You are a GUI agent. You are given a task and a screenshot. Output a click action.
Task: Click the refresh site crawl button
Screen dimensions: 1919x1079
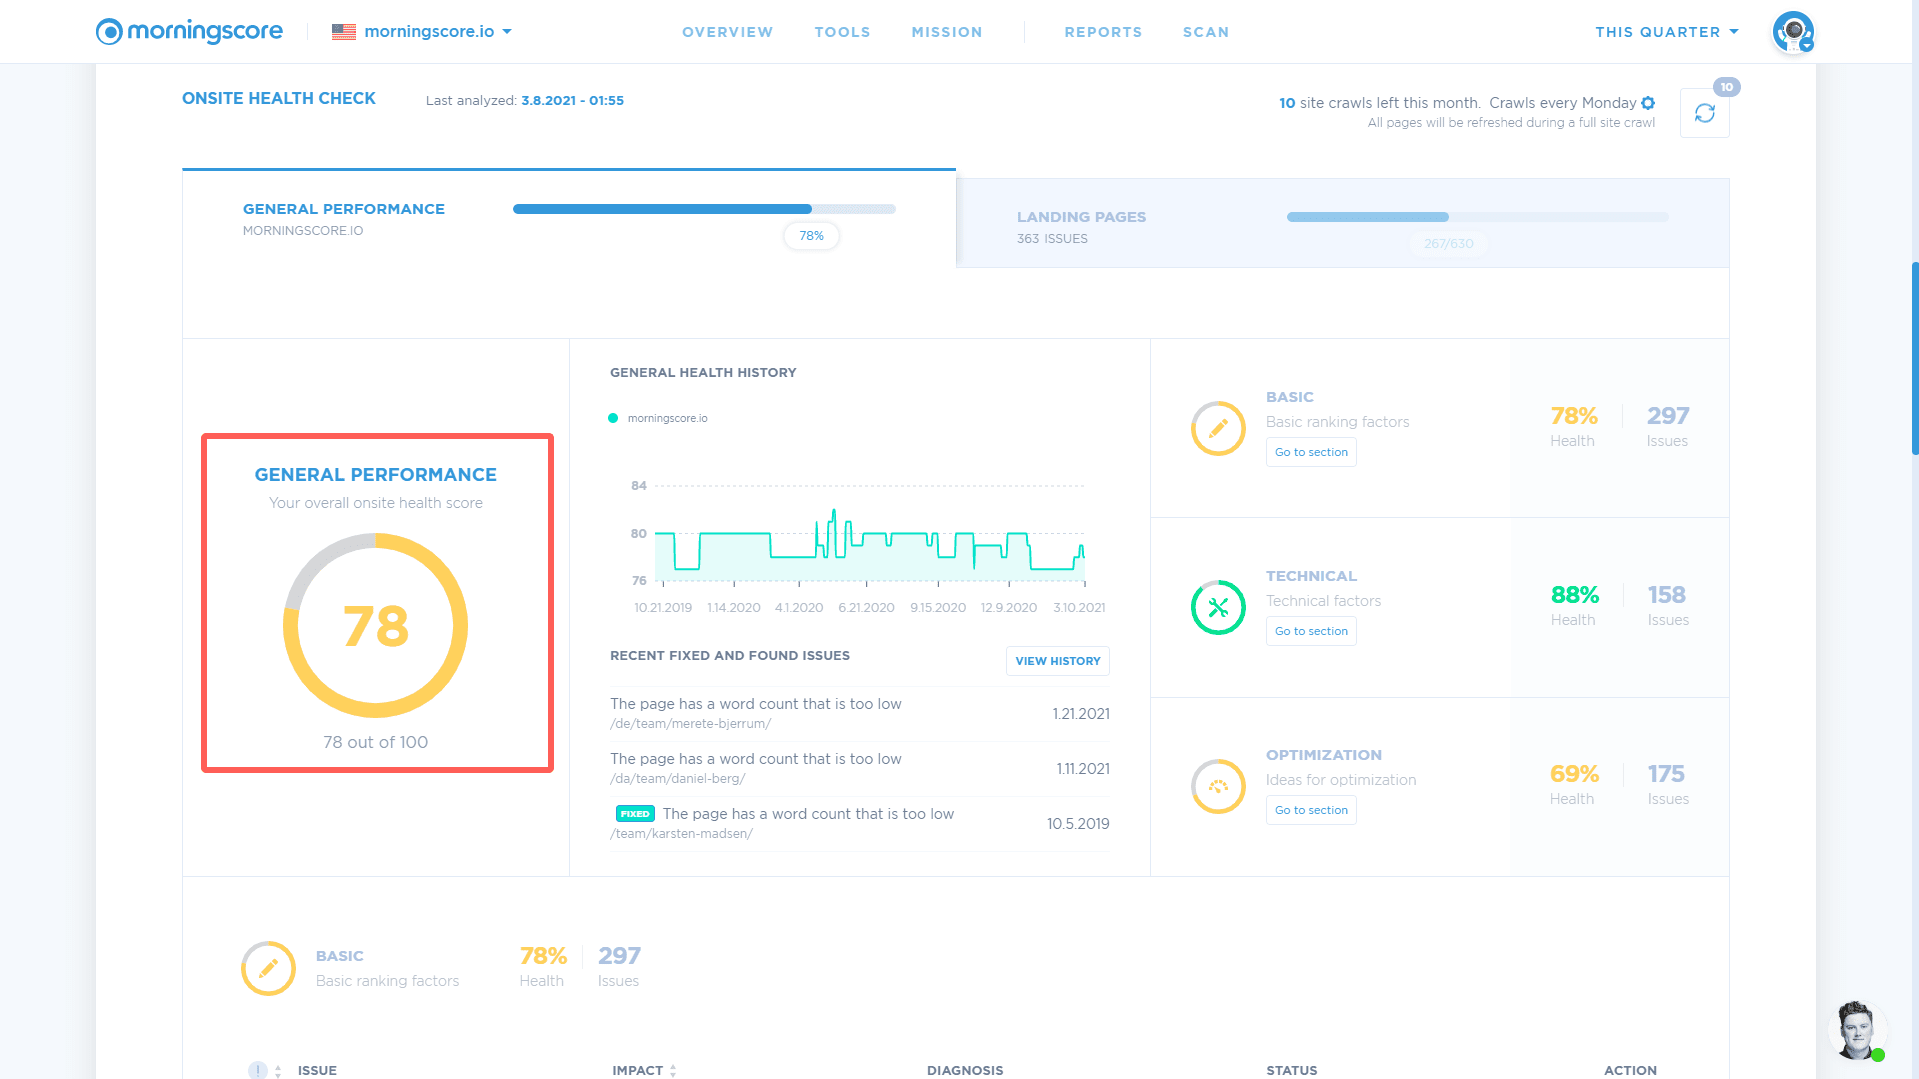[x=1704, y=113]
